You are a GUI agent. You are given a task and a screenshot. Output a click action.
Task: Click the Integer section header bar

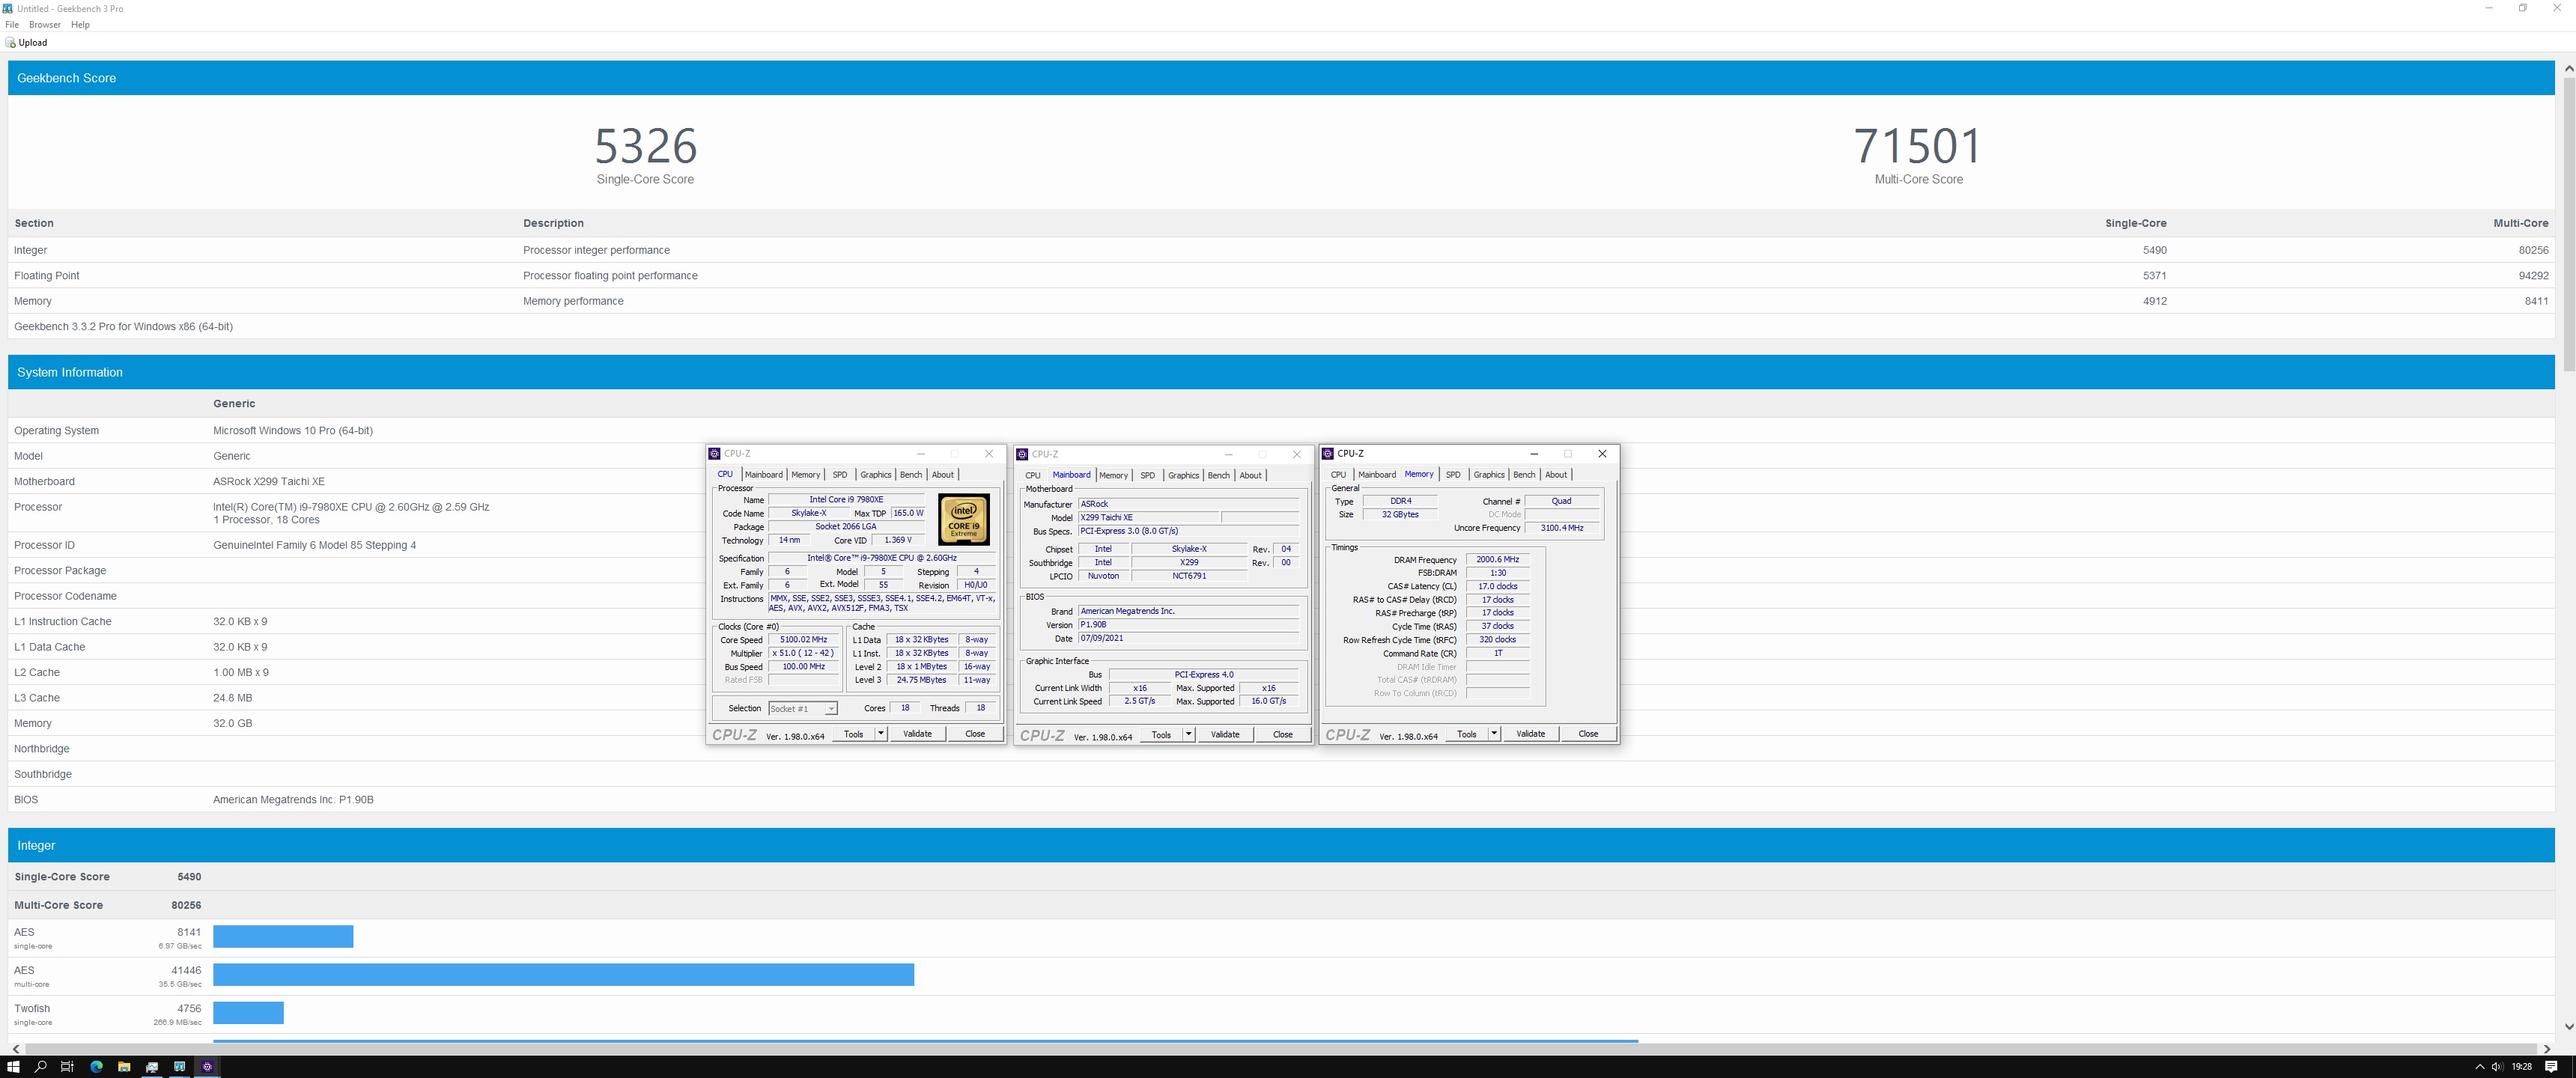tap(1281, 846)
